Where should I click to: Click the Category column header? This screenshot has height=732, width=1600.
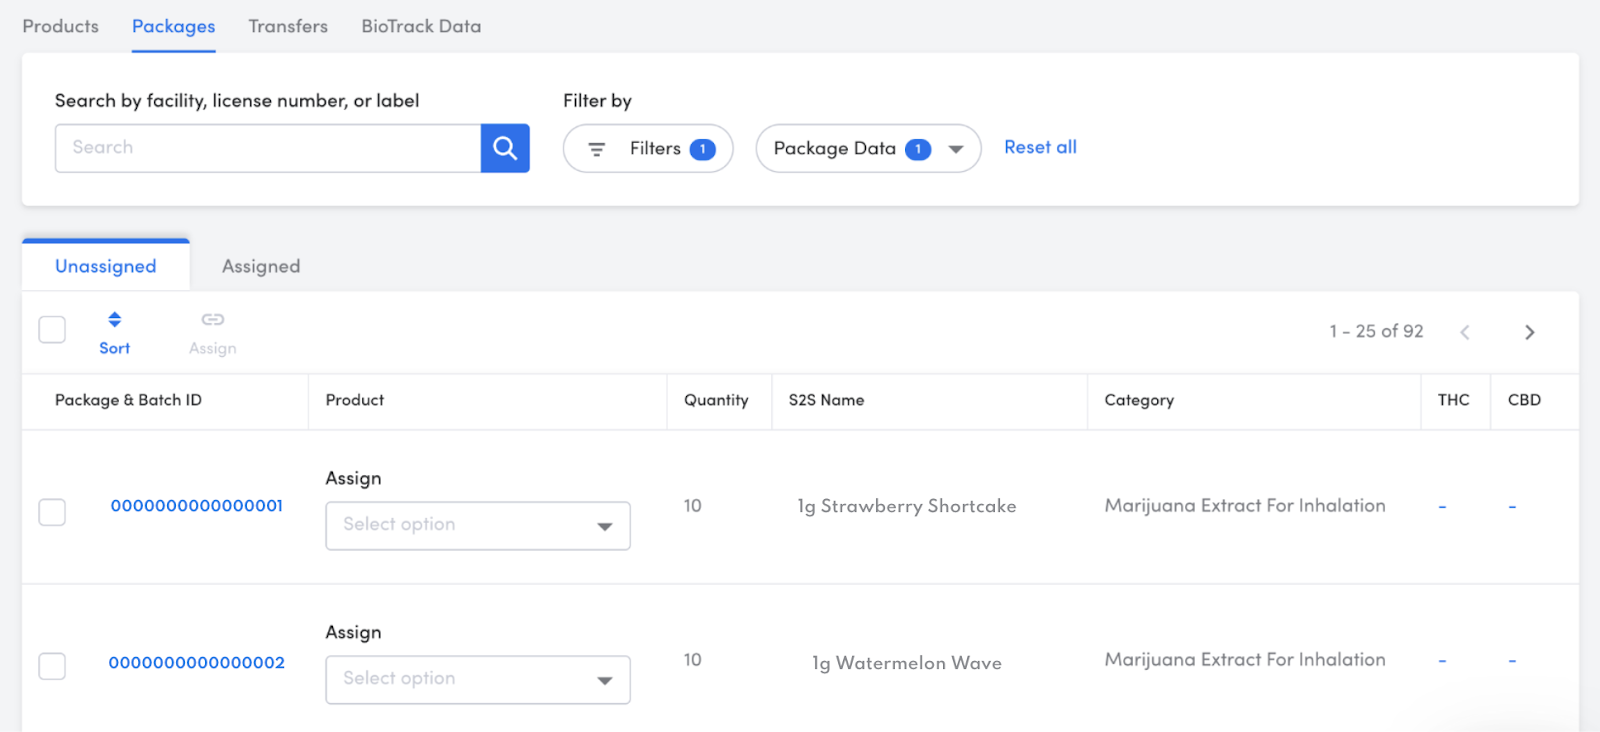(x=1139, y=400)
